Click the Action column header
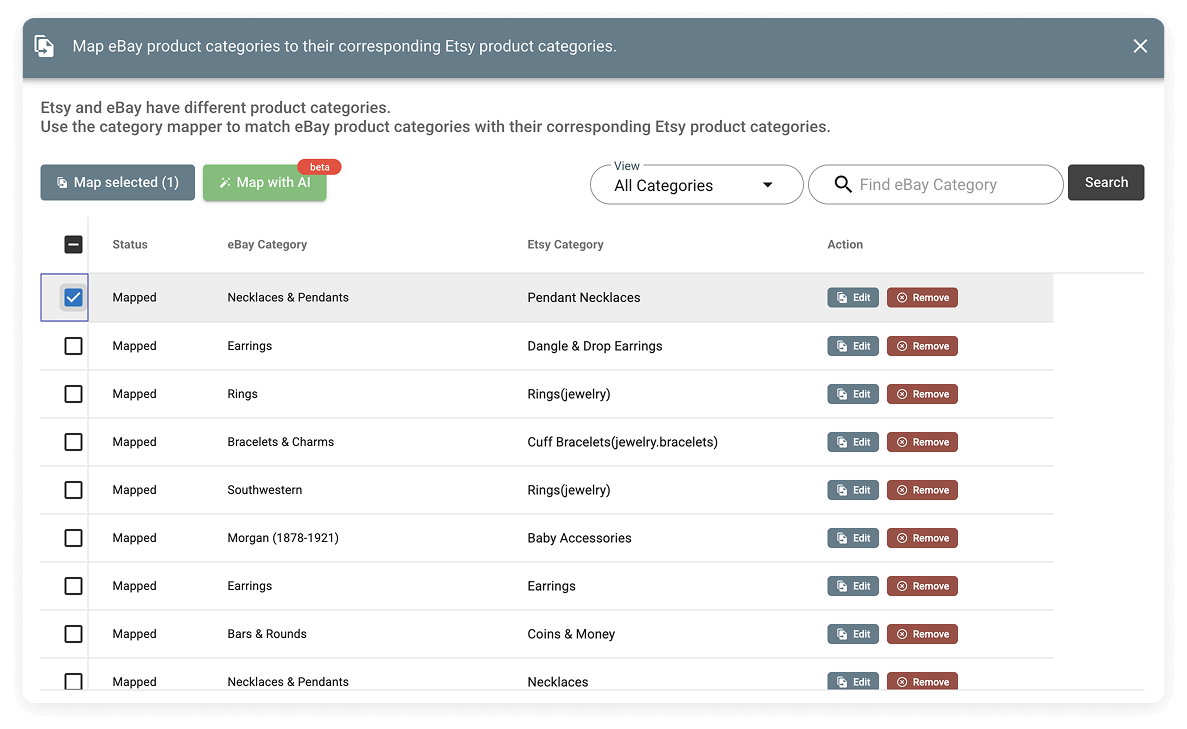Screen dimensions: 1187x729 point(845,245)
